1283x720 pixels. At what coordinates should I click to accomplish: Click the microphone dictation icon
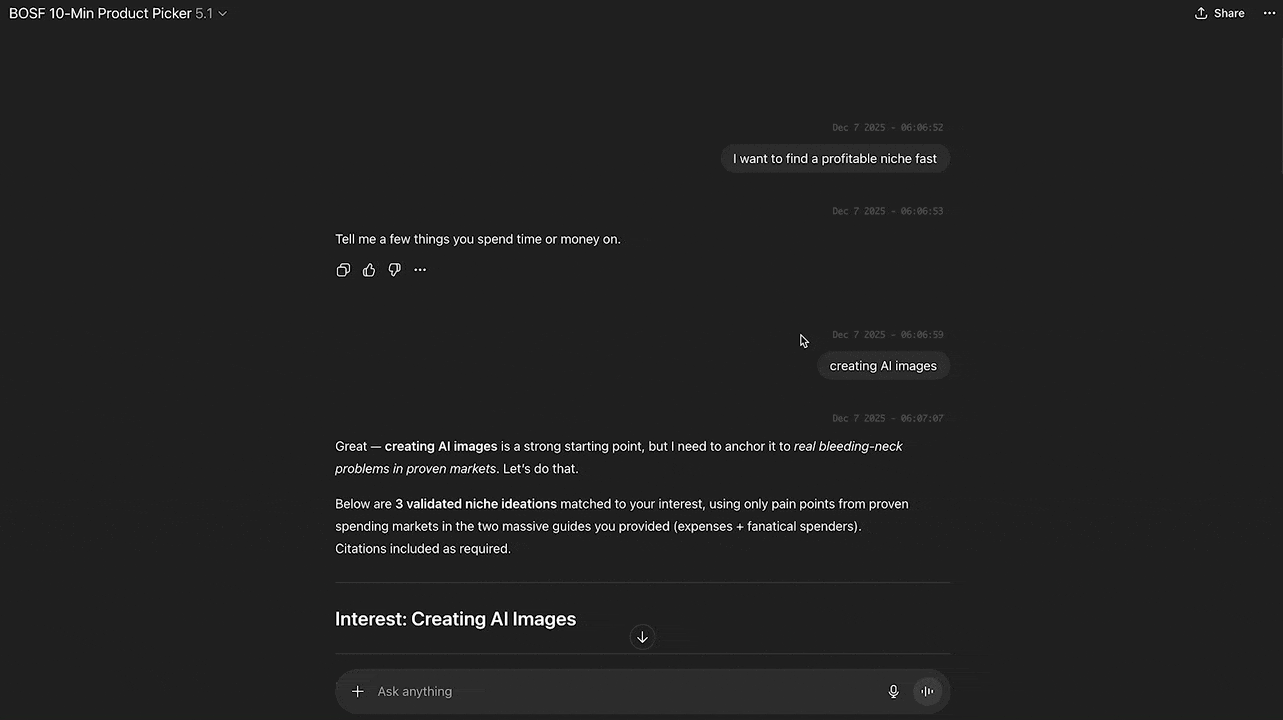[x=893, y=691]
